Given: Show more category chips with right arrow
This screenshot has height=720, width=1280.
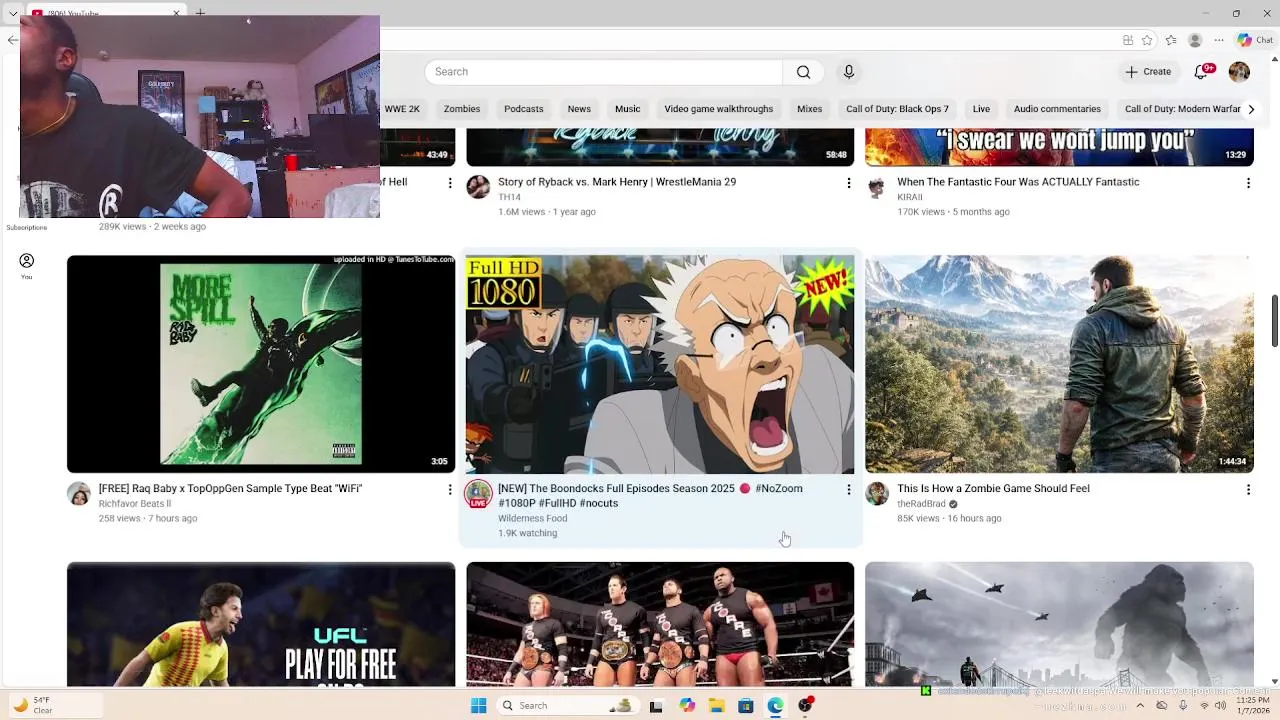Looking at the screenshot, I should (x=1250, y=109).
